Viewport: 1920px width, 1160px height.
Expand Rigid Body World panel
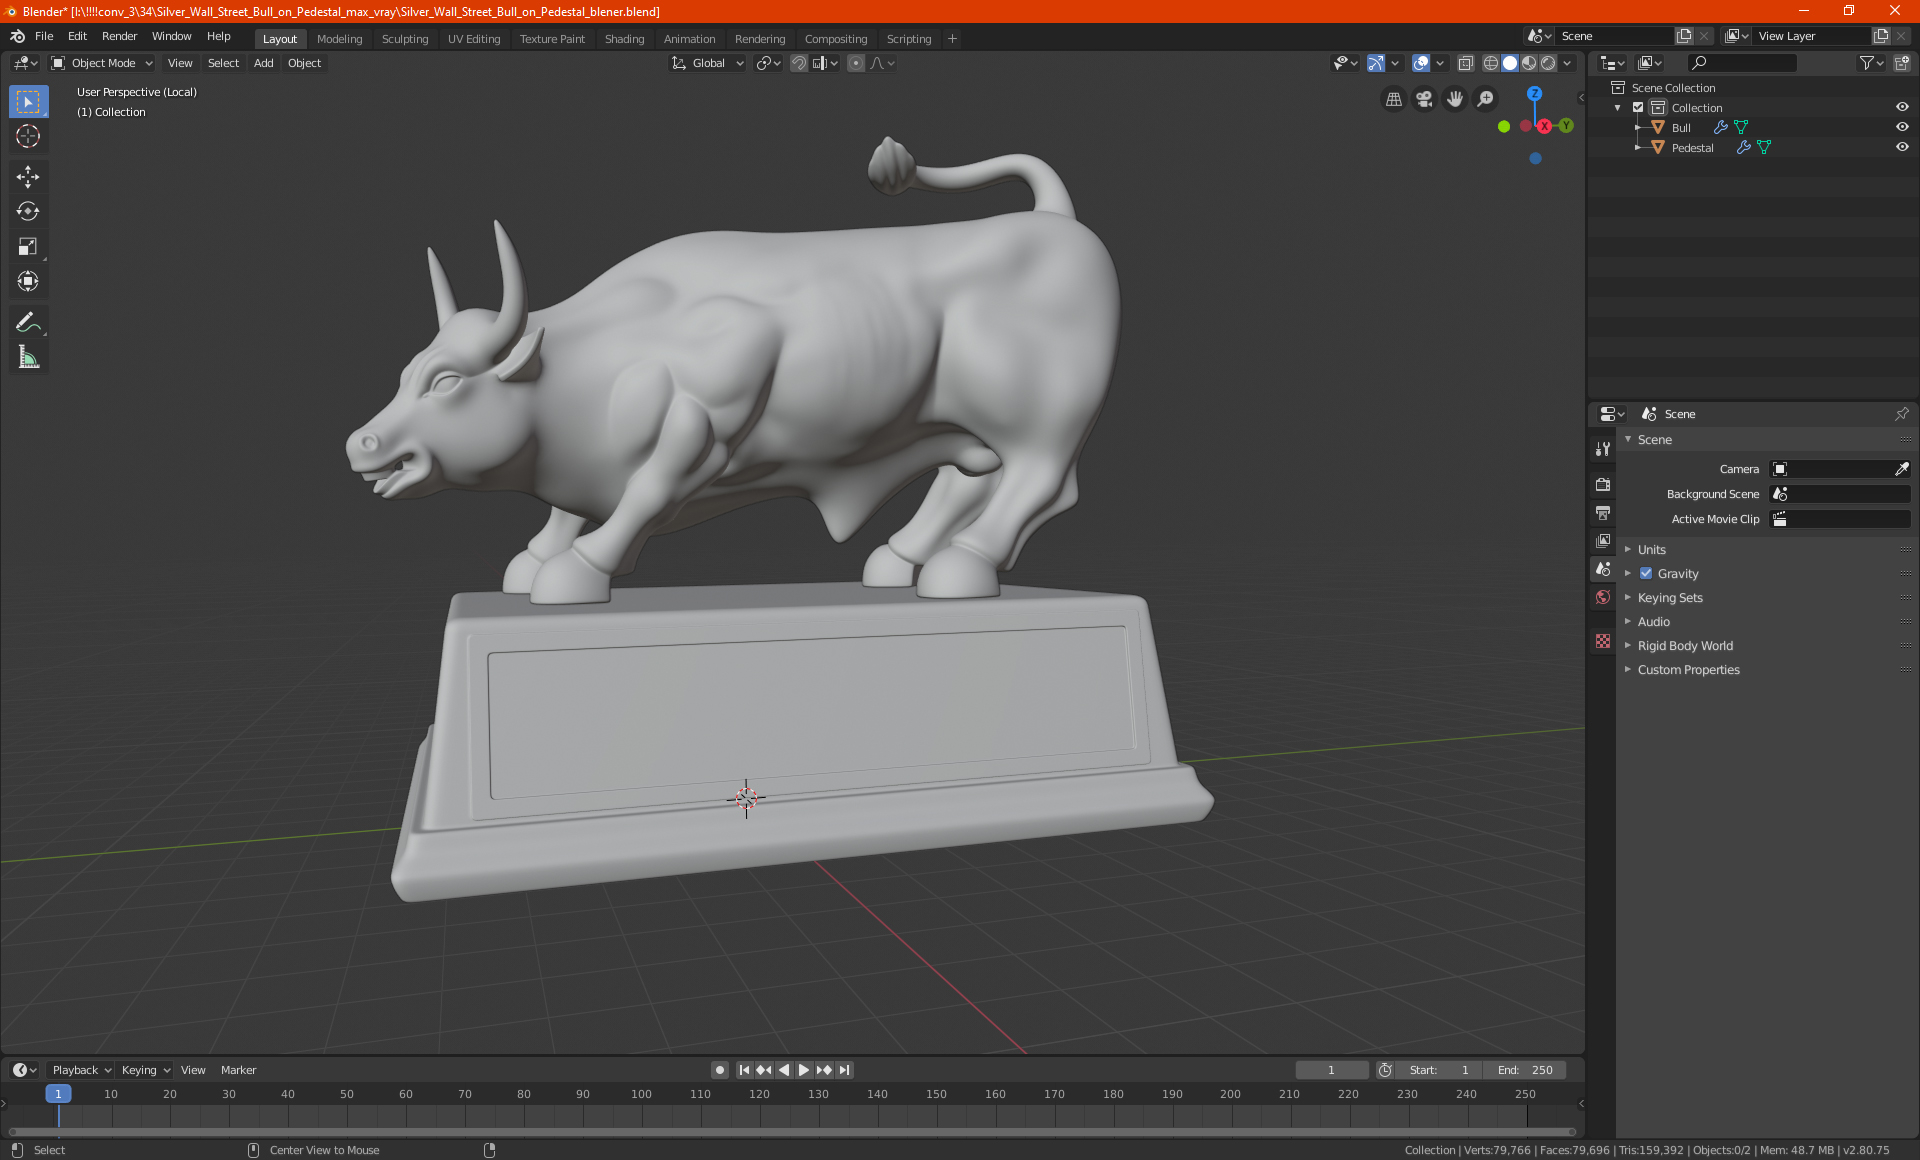click(x=1685, y=646)
